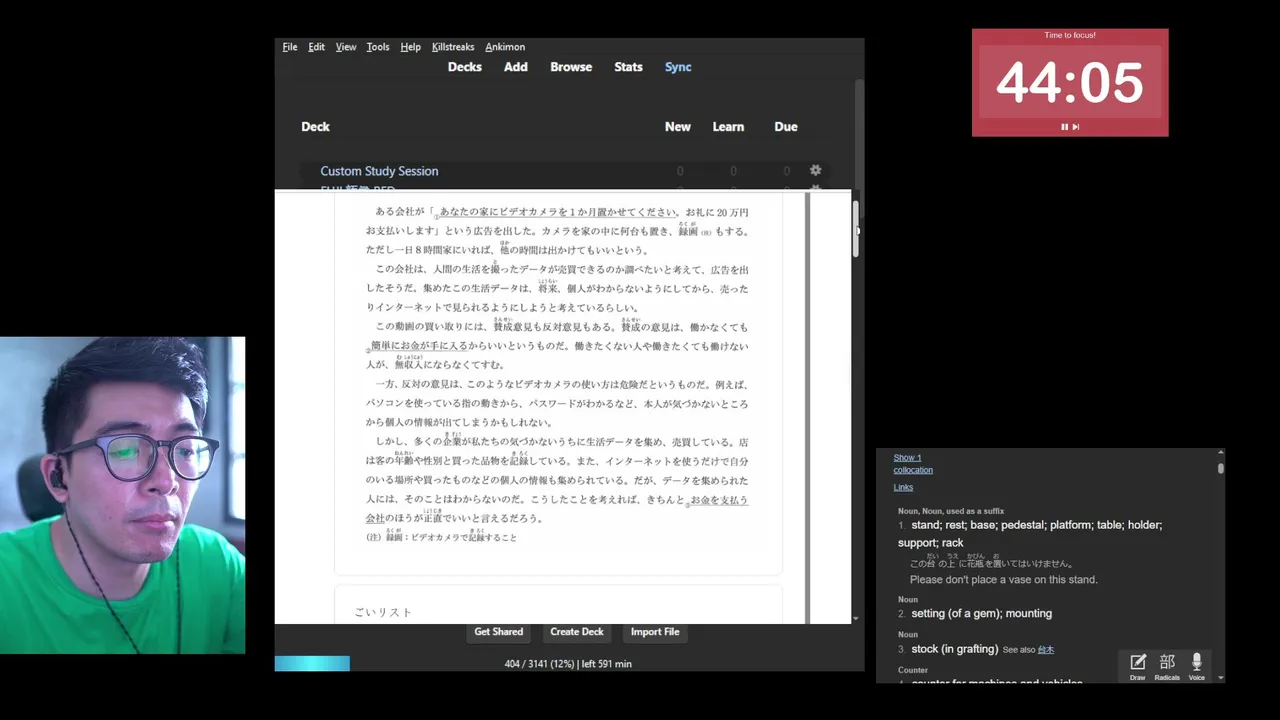Open the Edit menu in Anki

point(316,47)
